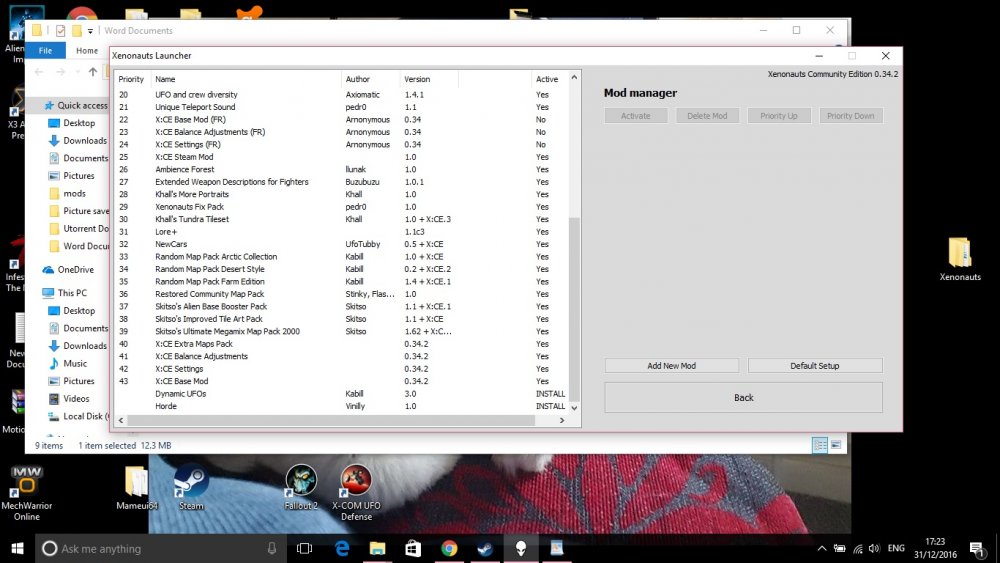Select the Restored Community Map Pack row
1000x563 pixels.
[341, 294]
